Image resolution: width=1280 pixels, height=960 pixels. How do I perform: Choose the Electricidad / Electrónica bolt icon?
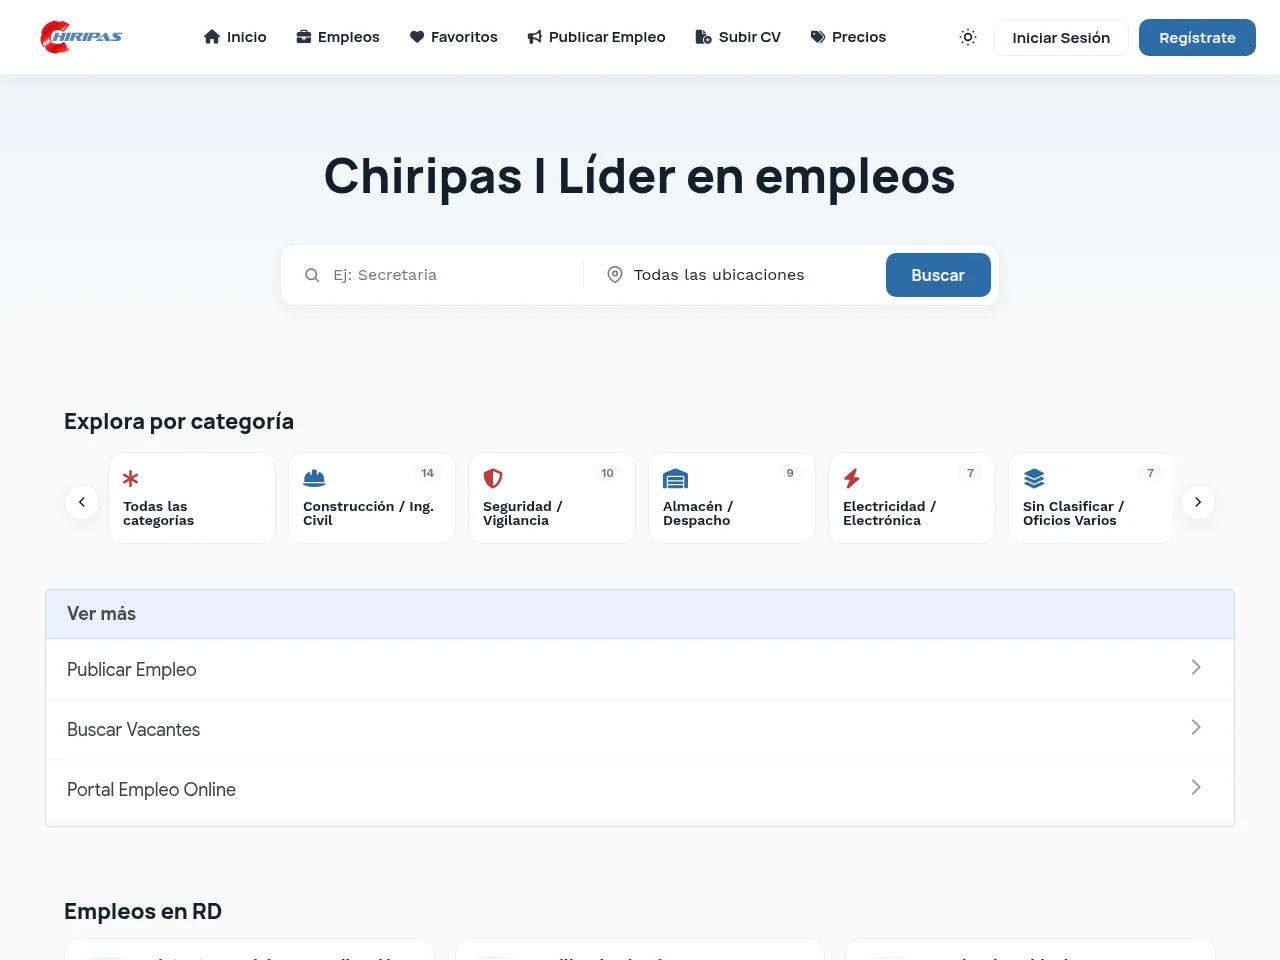pos(852,478)
